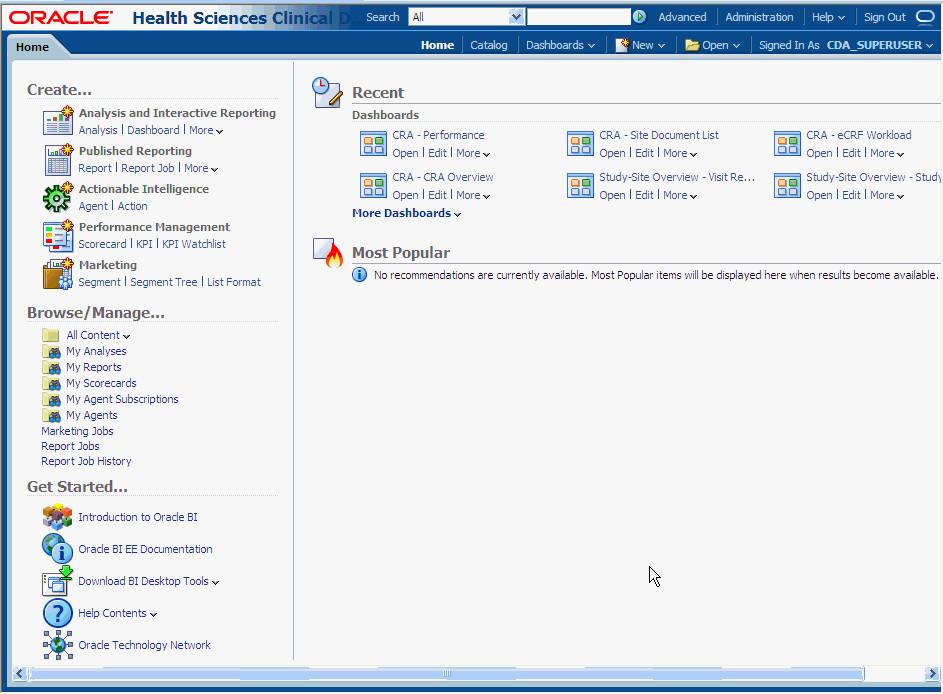
Task: Click the CRA - Performance dashboard icon
Action: coord(373,144)
